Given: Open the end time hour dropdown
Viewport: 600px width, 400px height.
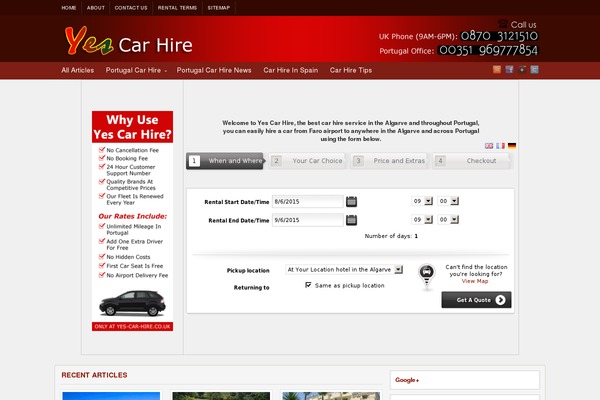Looking at the screenshot, I should tap(422, 219).
